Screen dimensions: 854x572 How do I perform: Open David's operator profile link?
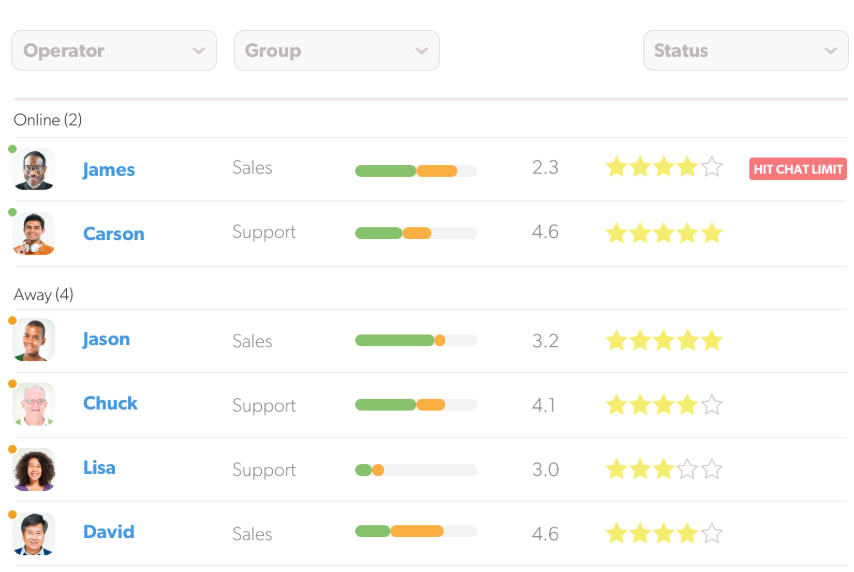click(108, 532)
